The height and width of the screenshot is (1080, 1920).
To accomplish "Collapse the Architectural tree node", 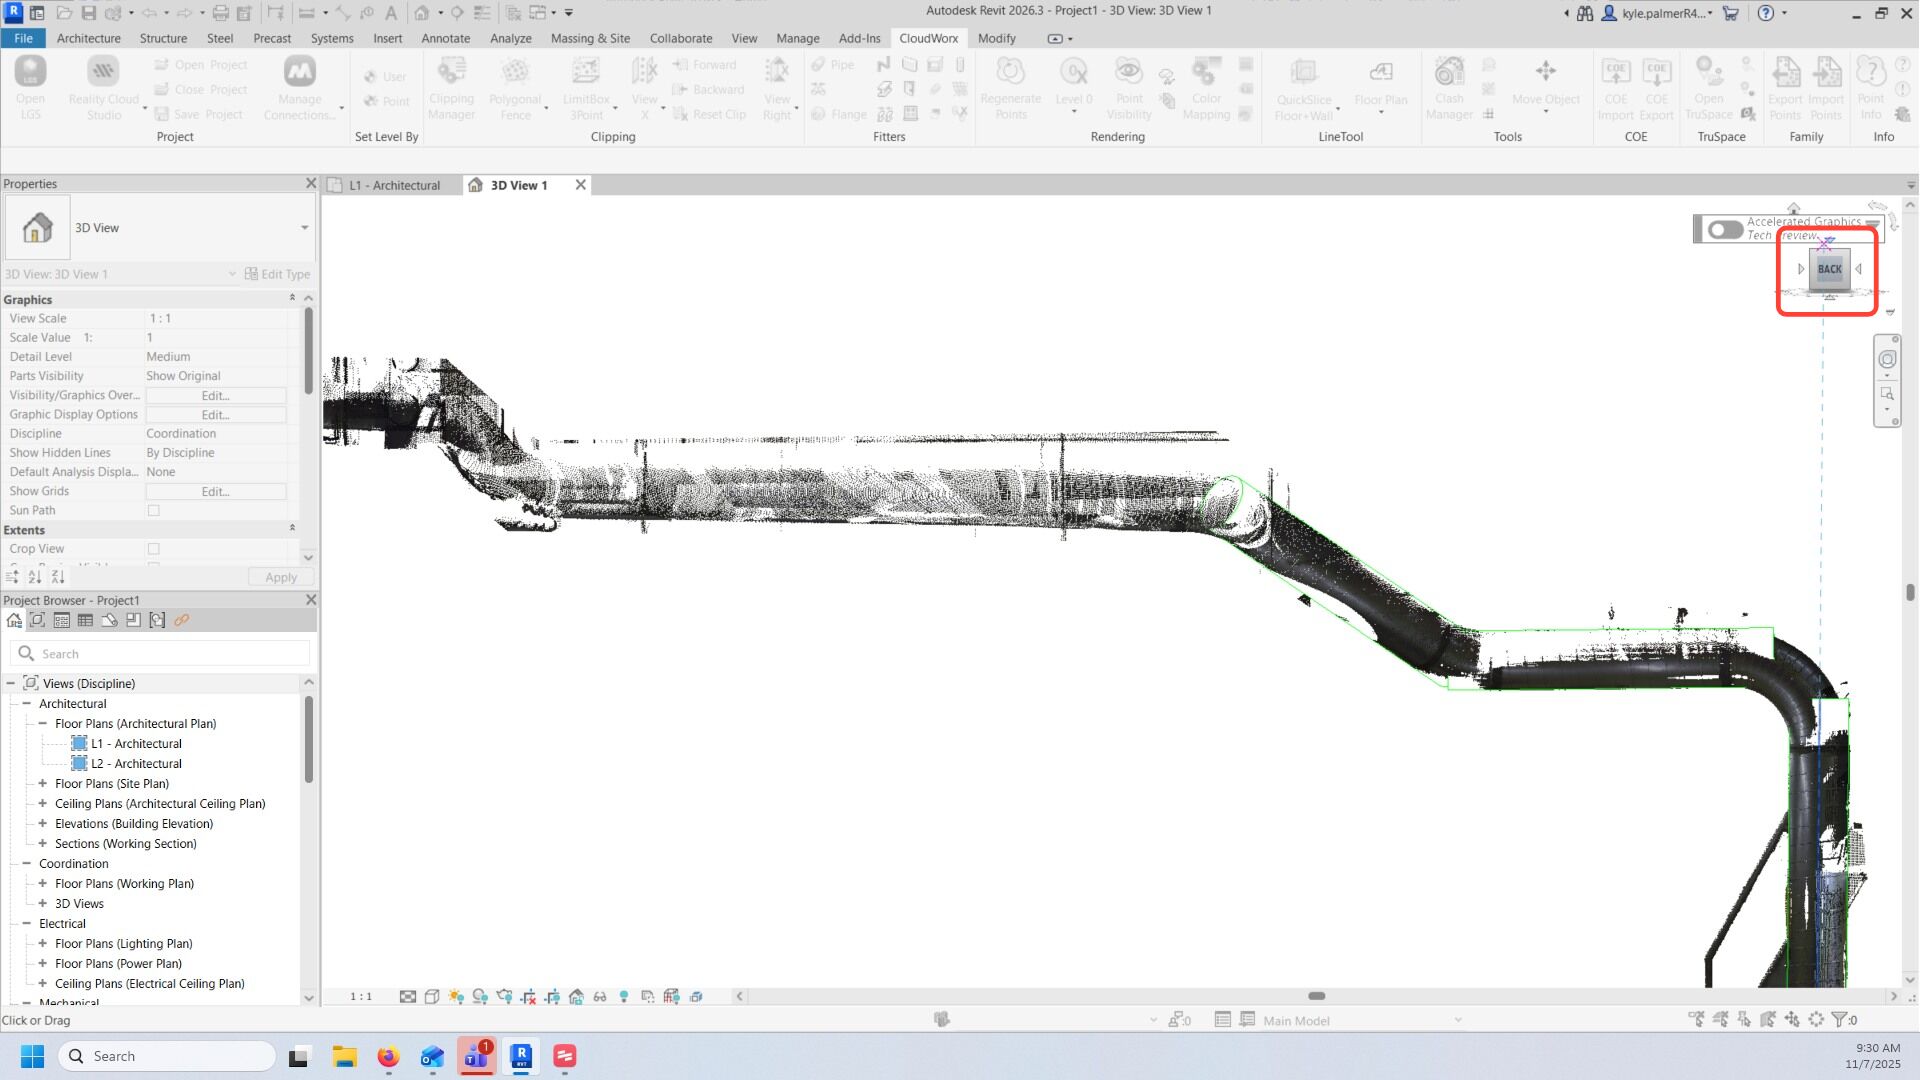I will point(27,704).
